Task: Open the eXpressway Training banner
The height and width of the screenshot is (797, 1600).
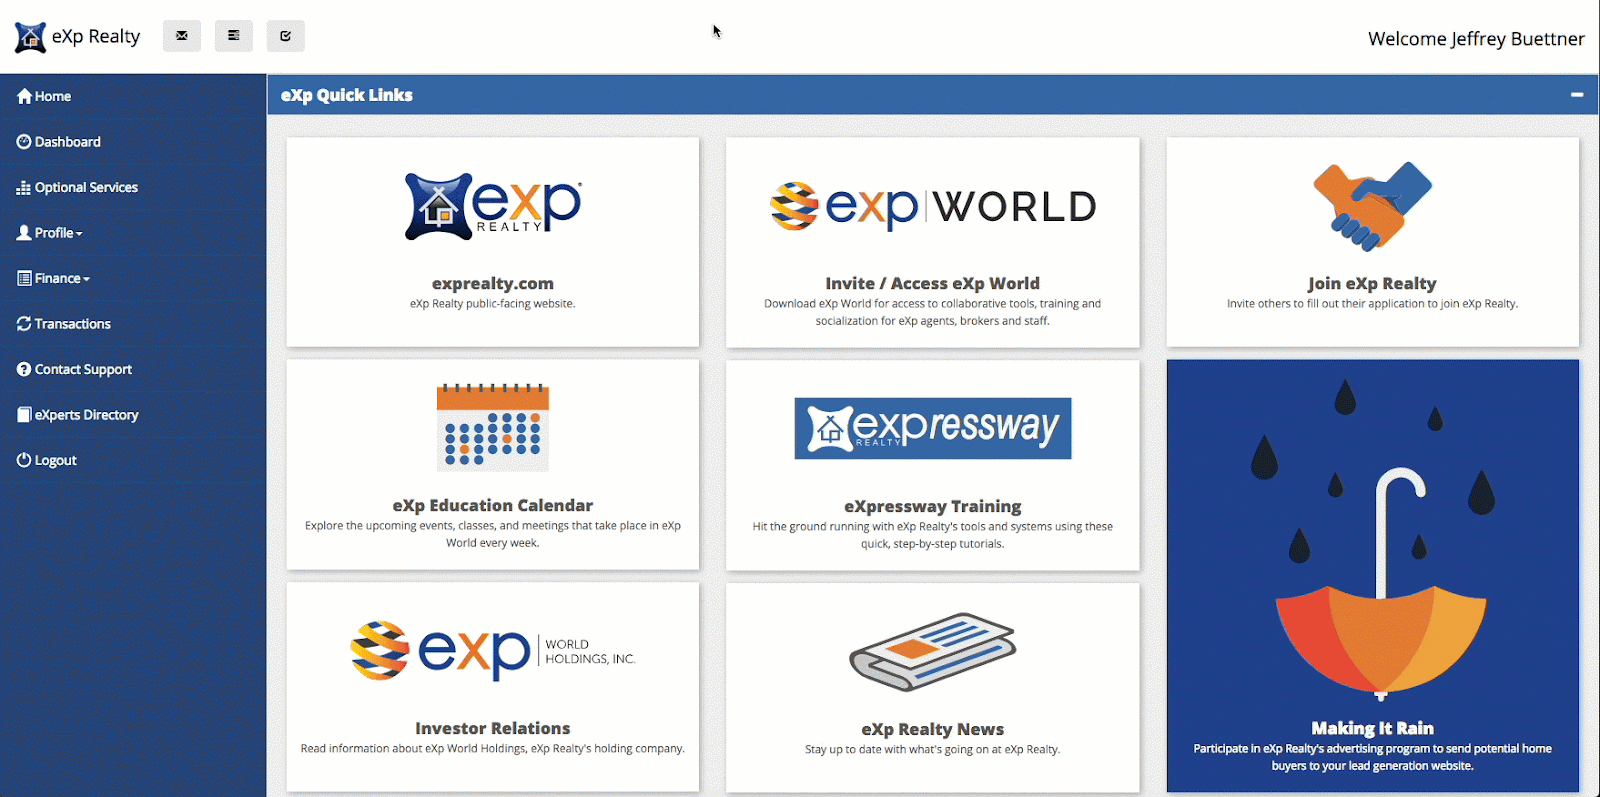Action: click(x=932, y=429)
